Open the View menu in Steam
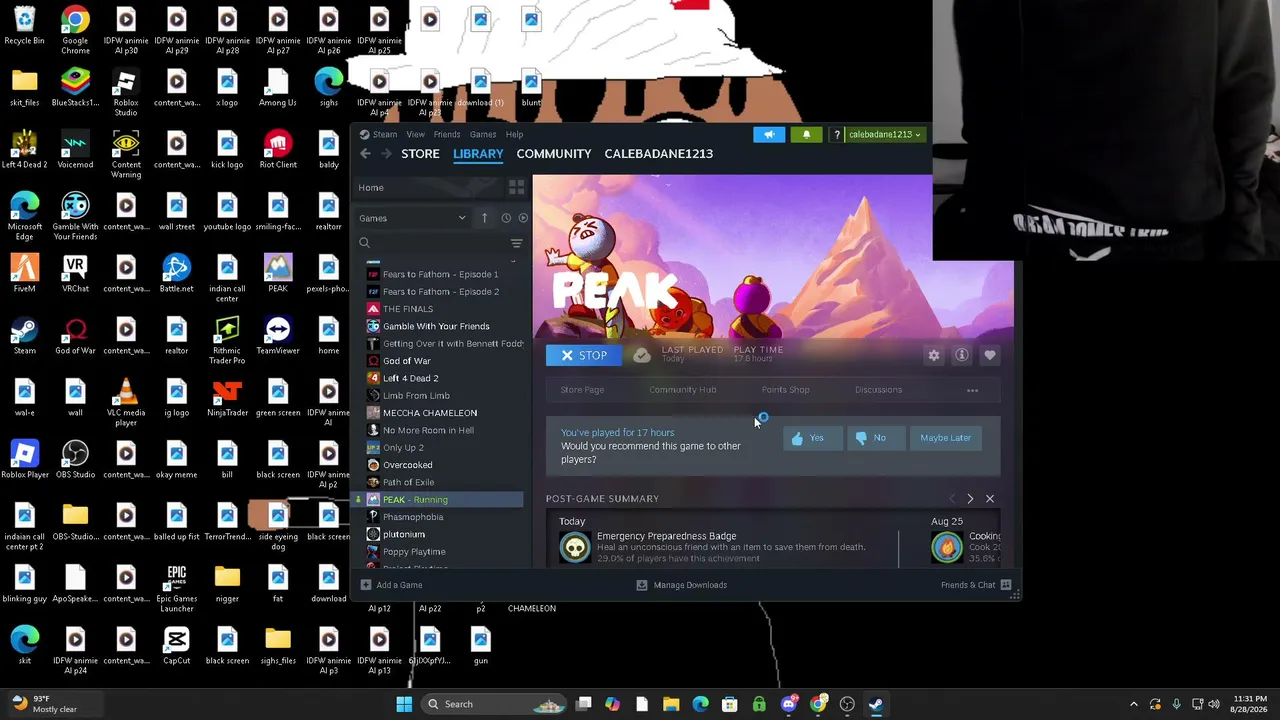The height and width of the screenshot is (720, 1280). (415, 135)
